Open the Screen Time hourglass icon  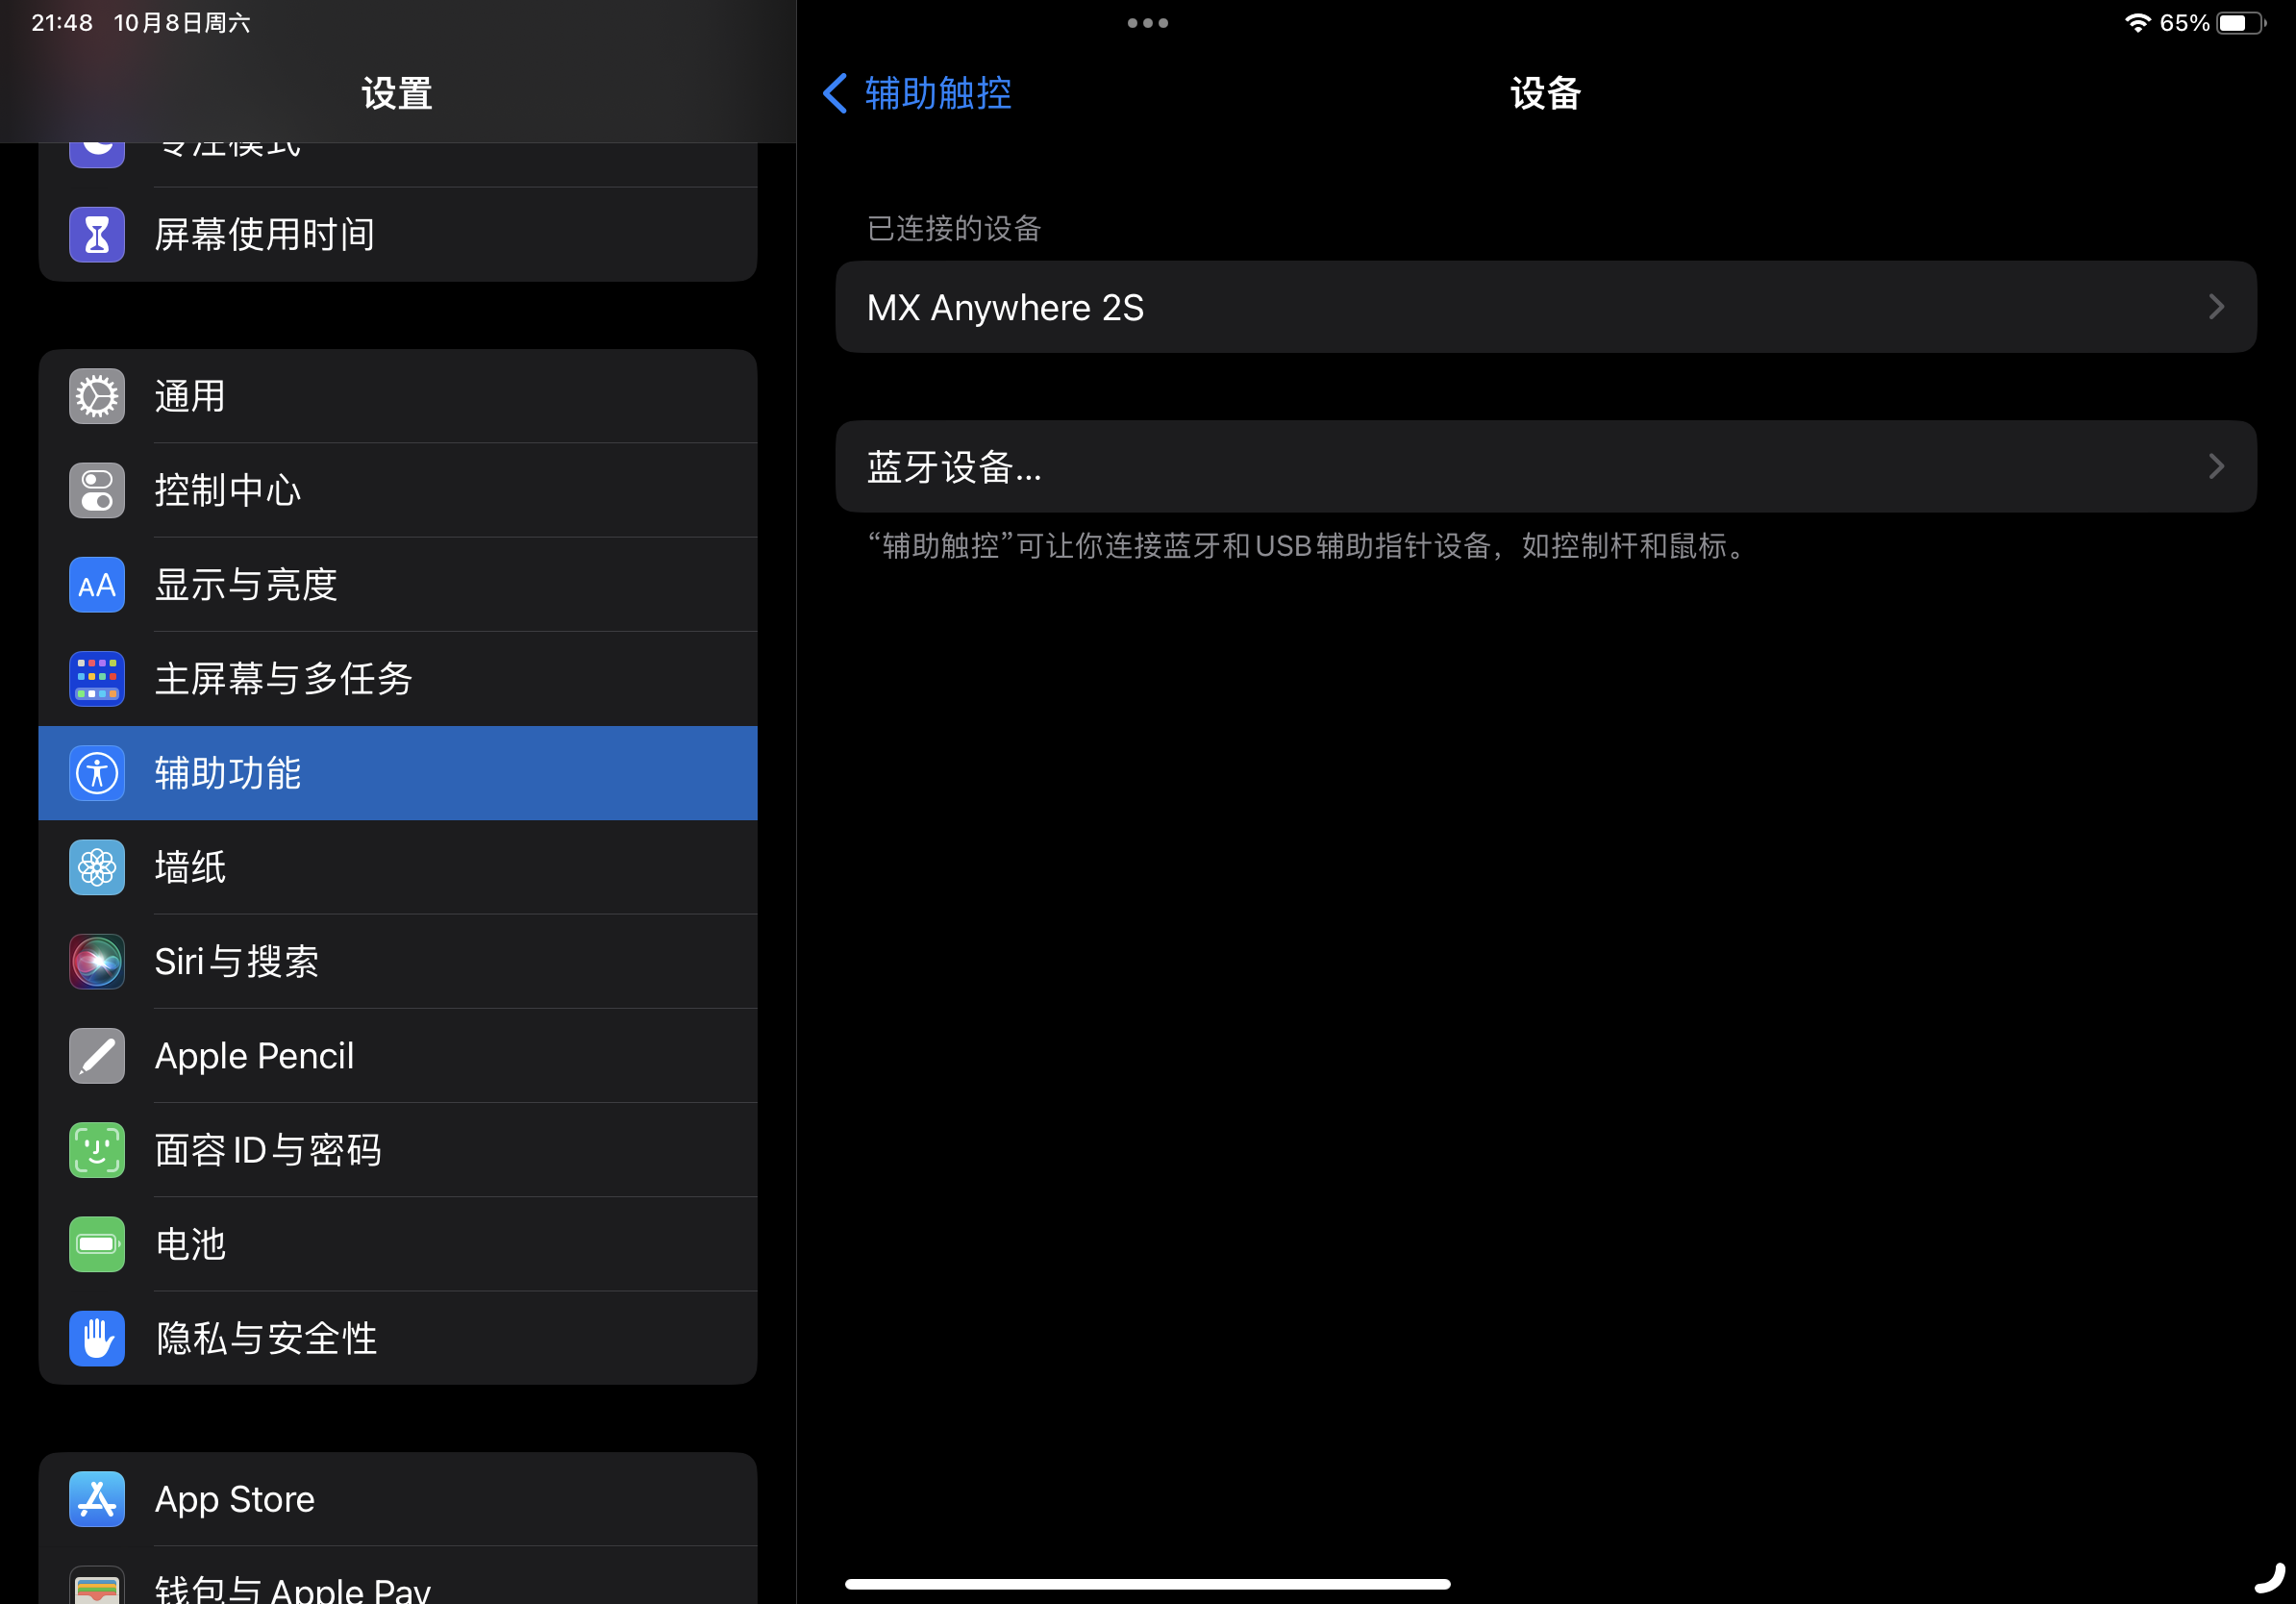coord(97,235)
